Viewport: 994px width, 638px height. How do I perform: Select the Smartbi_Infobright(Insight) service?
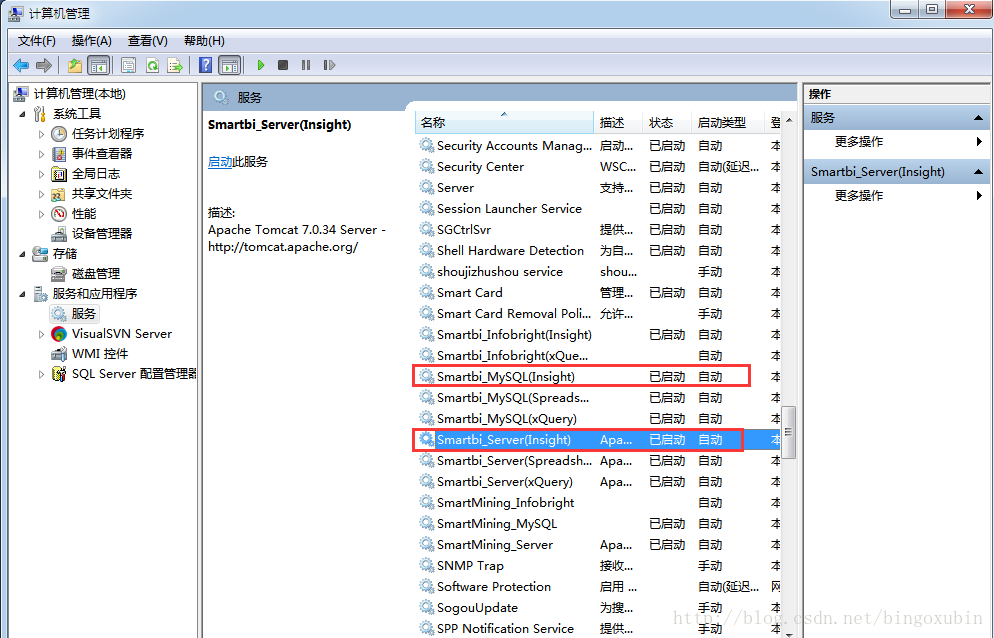point(599,335)
